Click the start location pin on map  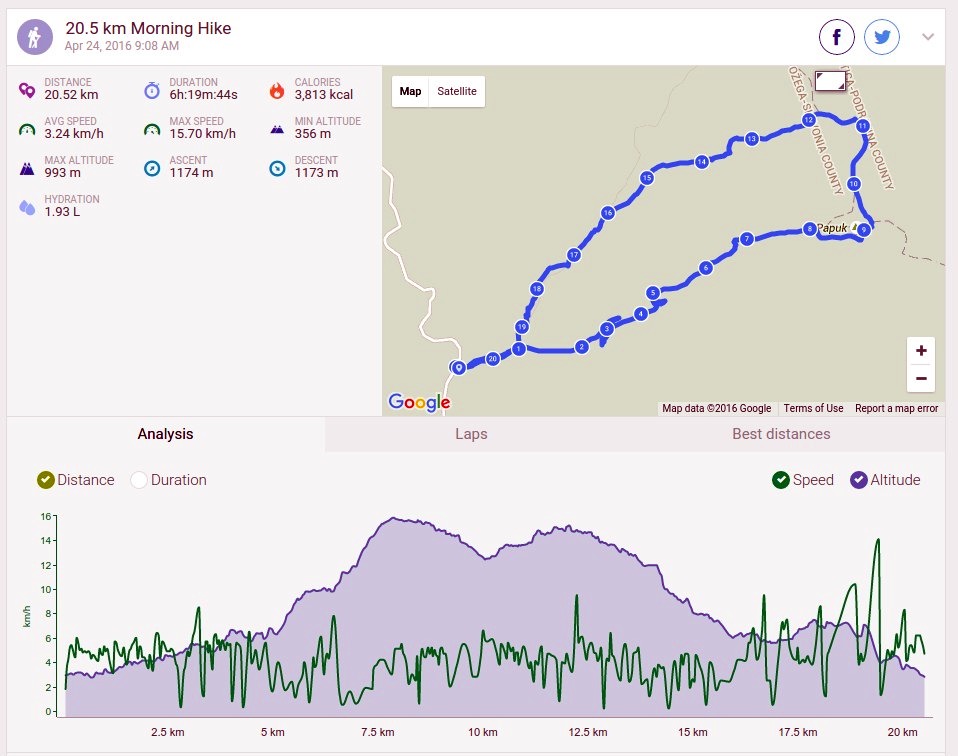pos(458,367)
